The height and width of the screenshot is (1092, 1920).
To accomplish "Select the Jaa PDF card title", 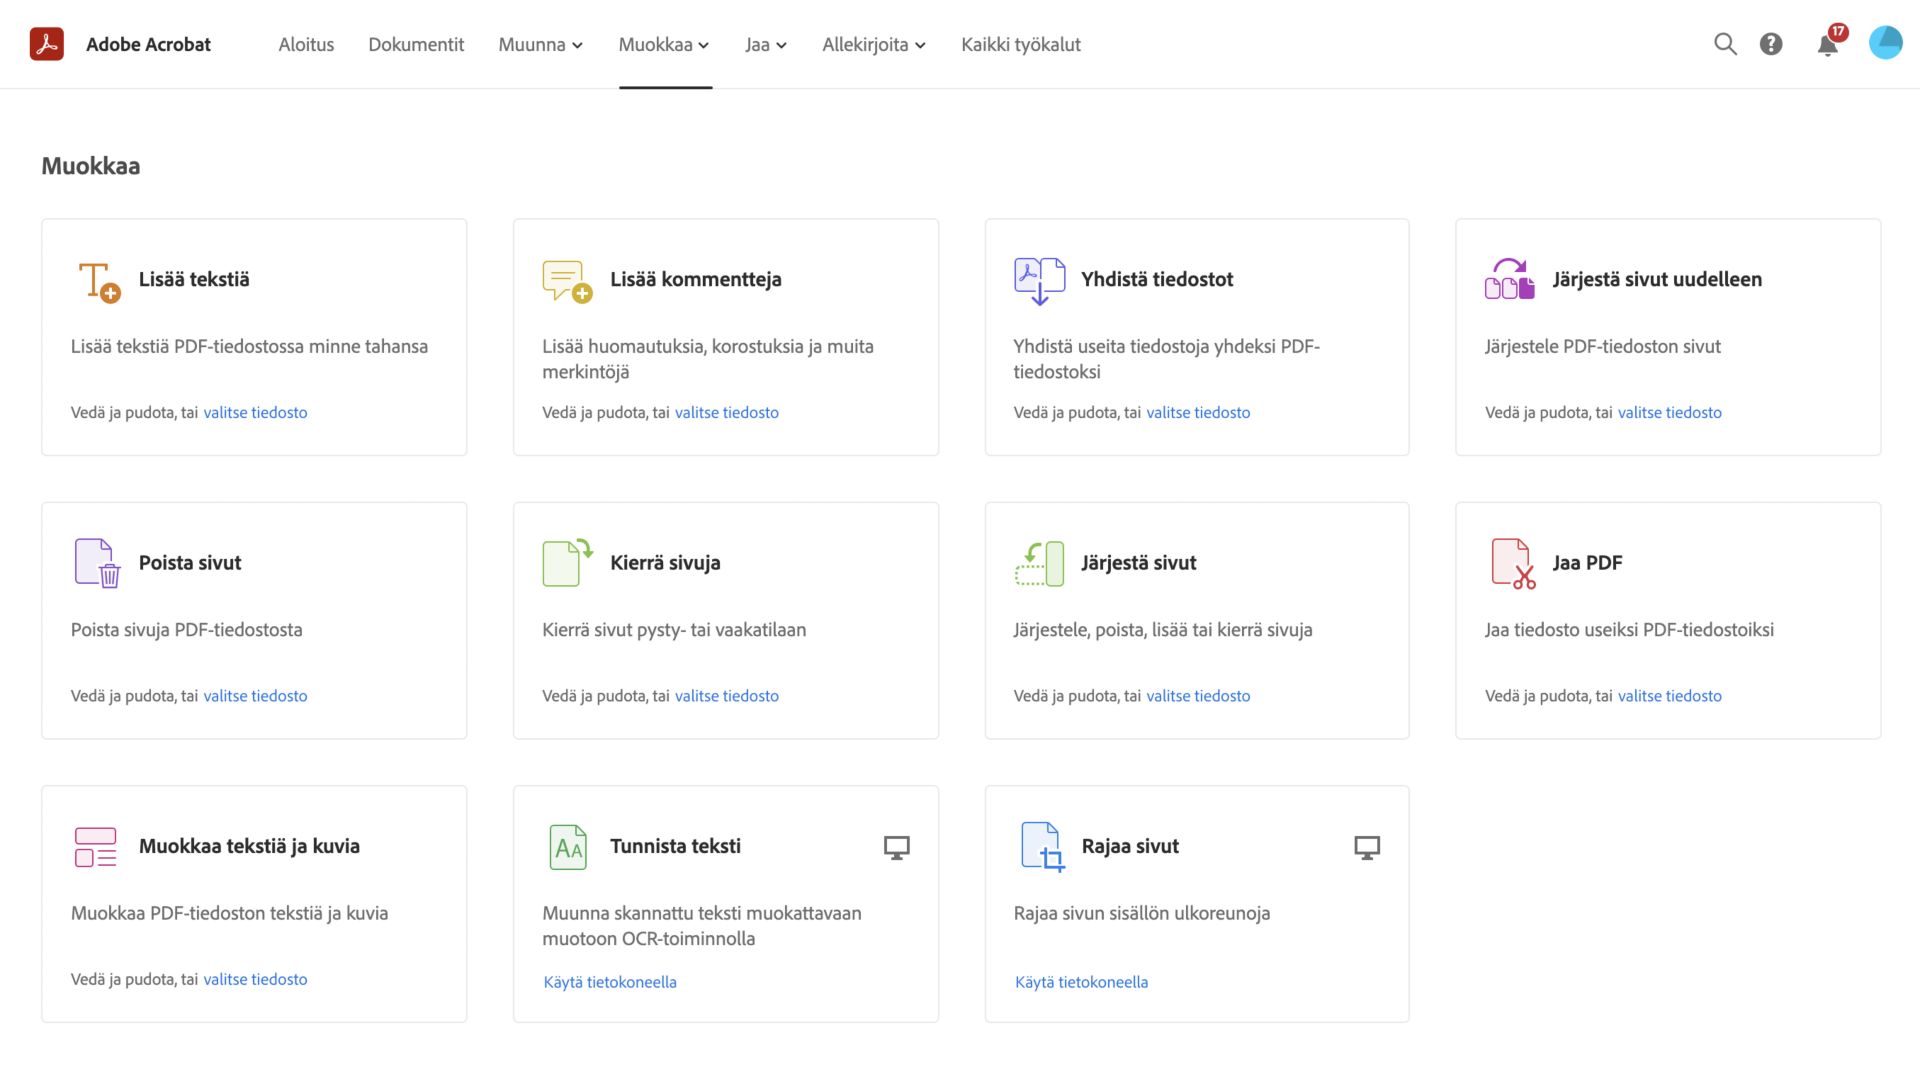I will pos(1587,562).
